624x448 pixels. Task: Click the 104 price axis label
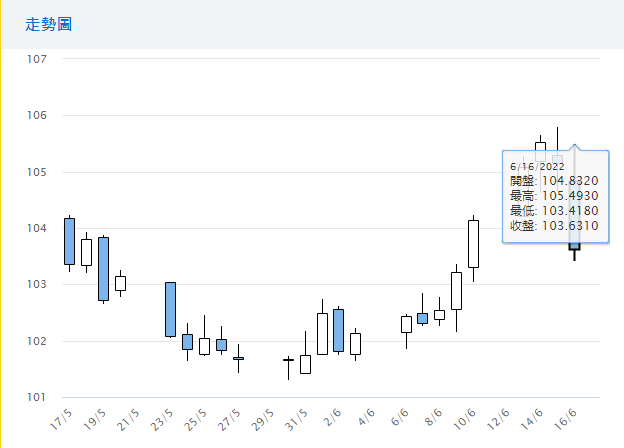click(x=37, y=229)
